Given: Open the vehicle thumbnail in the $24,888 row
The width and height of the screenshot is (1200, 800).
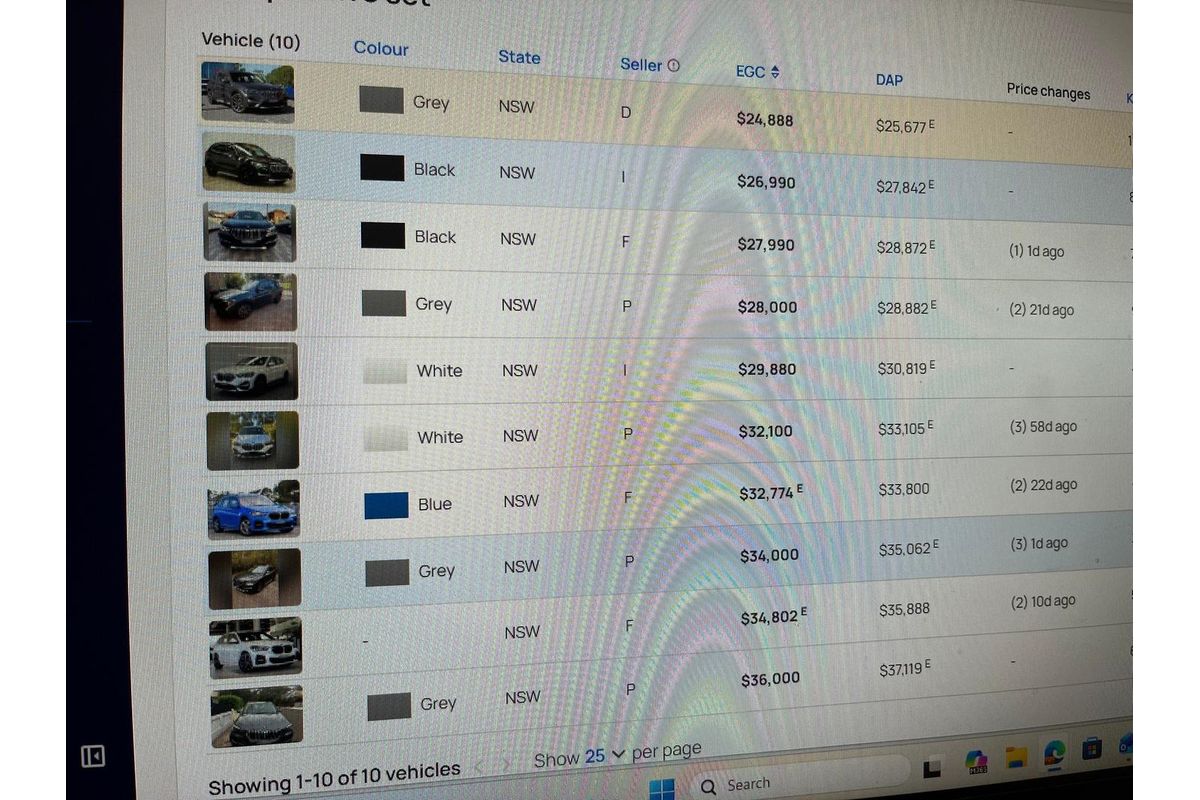Looking at the screenshot, I should point(247,91).
